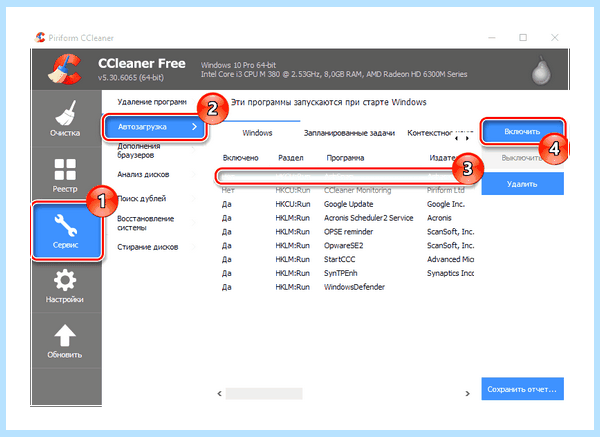Image resolution: width=600 pixels, height=437 pixels.
Task: Switch to the Контекстное меню tab
Action: [x=430, y=133]
